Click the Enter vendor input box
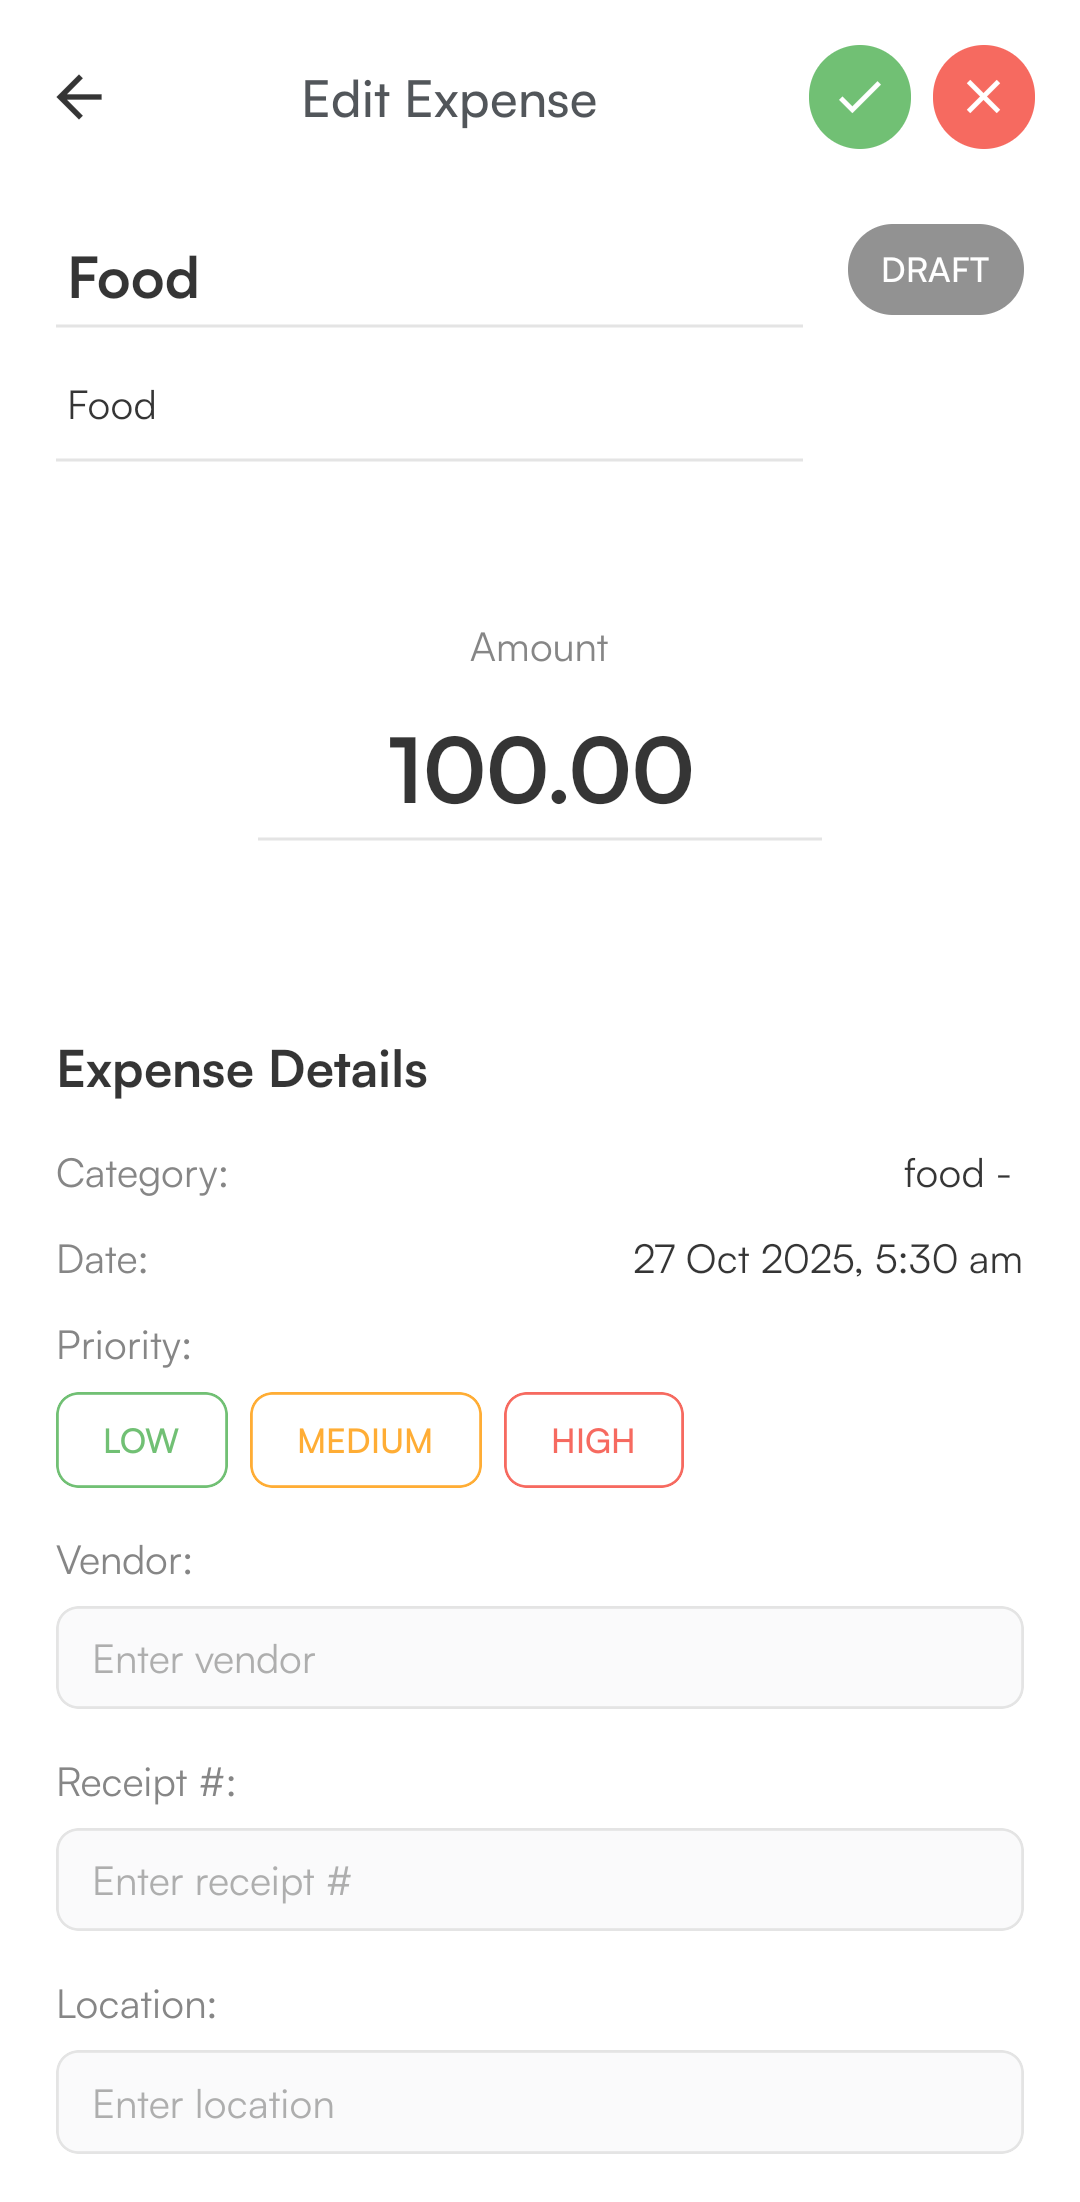The height and width of the screenshot is (2202, 1080). coord(540,1658)
